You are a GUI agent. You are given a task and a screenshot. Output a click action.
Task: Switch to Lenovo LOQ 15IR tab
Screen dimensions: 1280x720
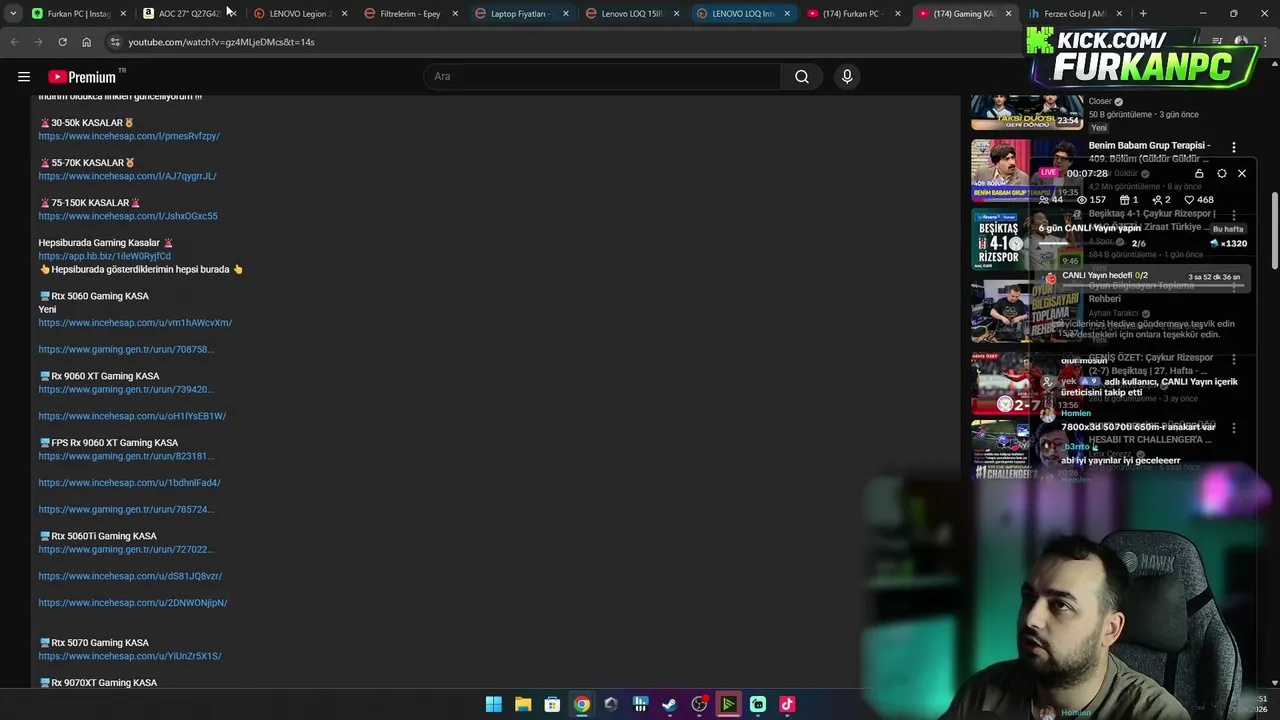(633, 13)
